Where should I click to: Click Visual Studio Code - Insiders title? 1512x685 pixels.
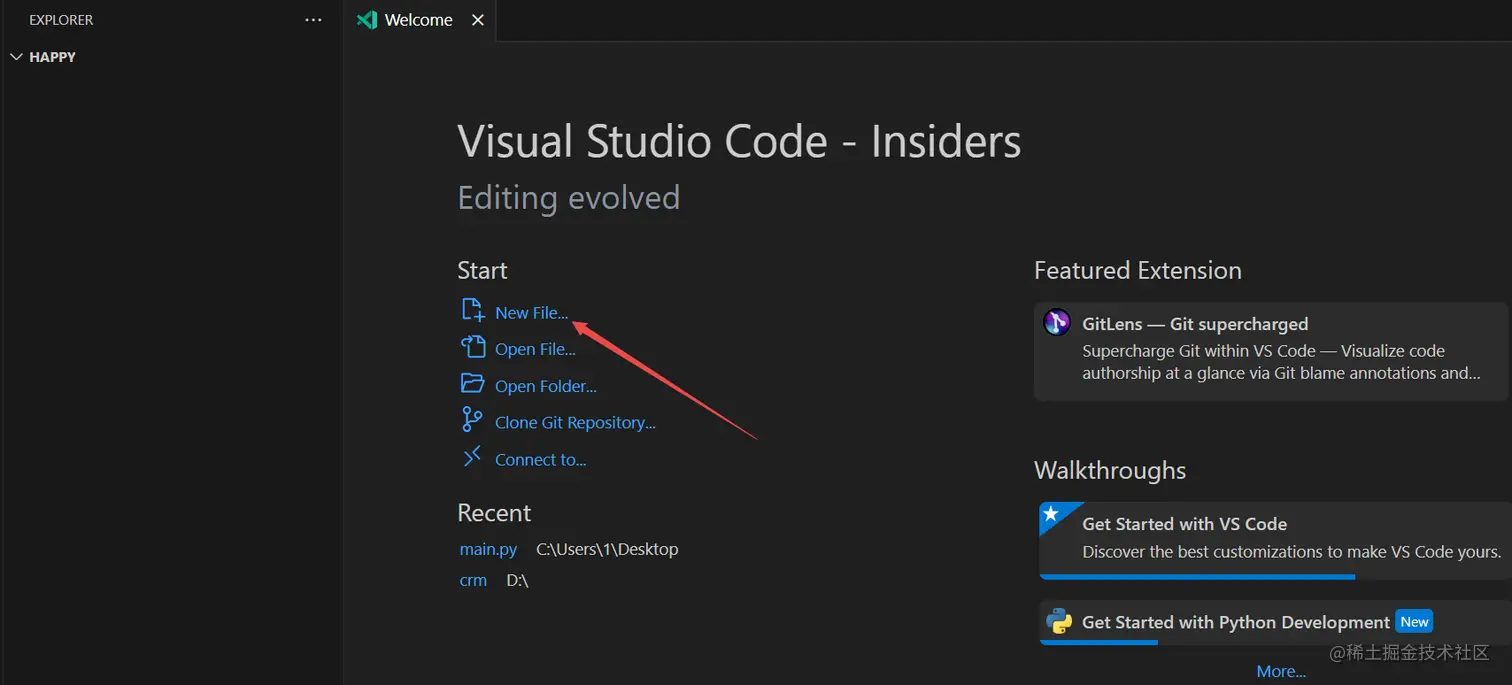coord(739,141)
